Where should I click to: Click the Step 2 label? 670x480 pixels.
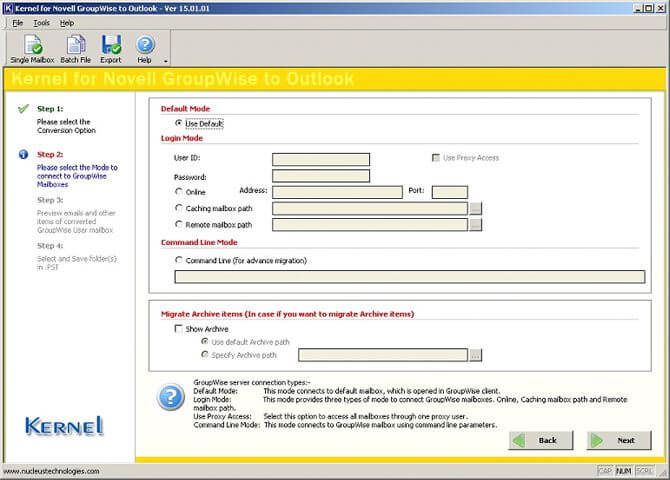coord(50,154)
